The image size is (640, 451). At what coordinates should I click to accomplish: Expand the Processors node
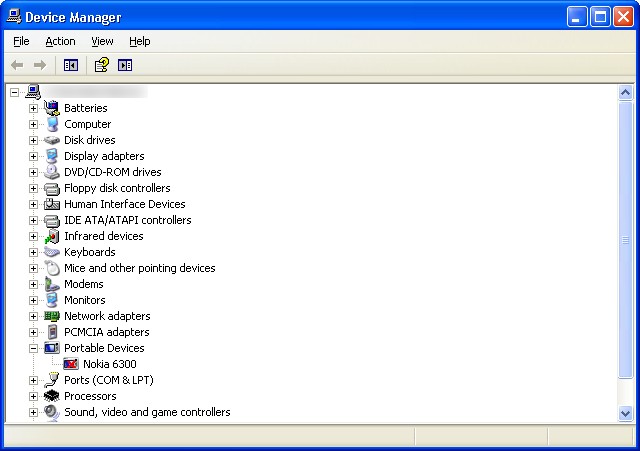pos(33,396)
